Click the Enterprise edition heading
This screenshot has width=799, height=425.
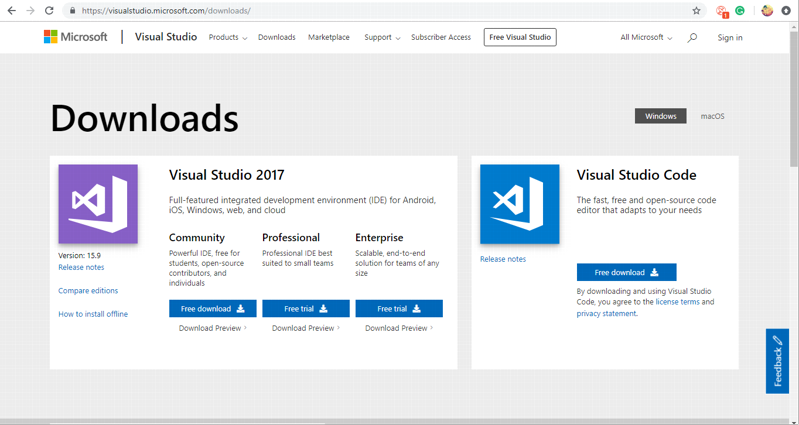pos(379,238)
